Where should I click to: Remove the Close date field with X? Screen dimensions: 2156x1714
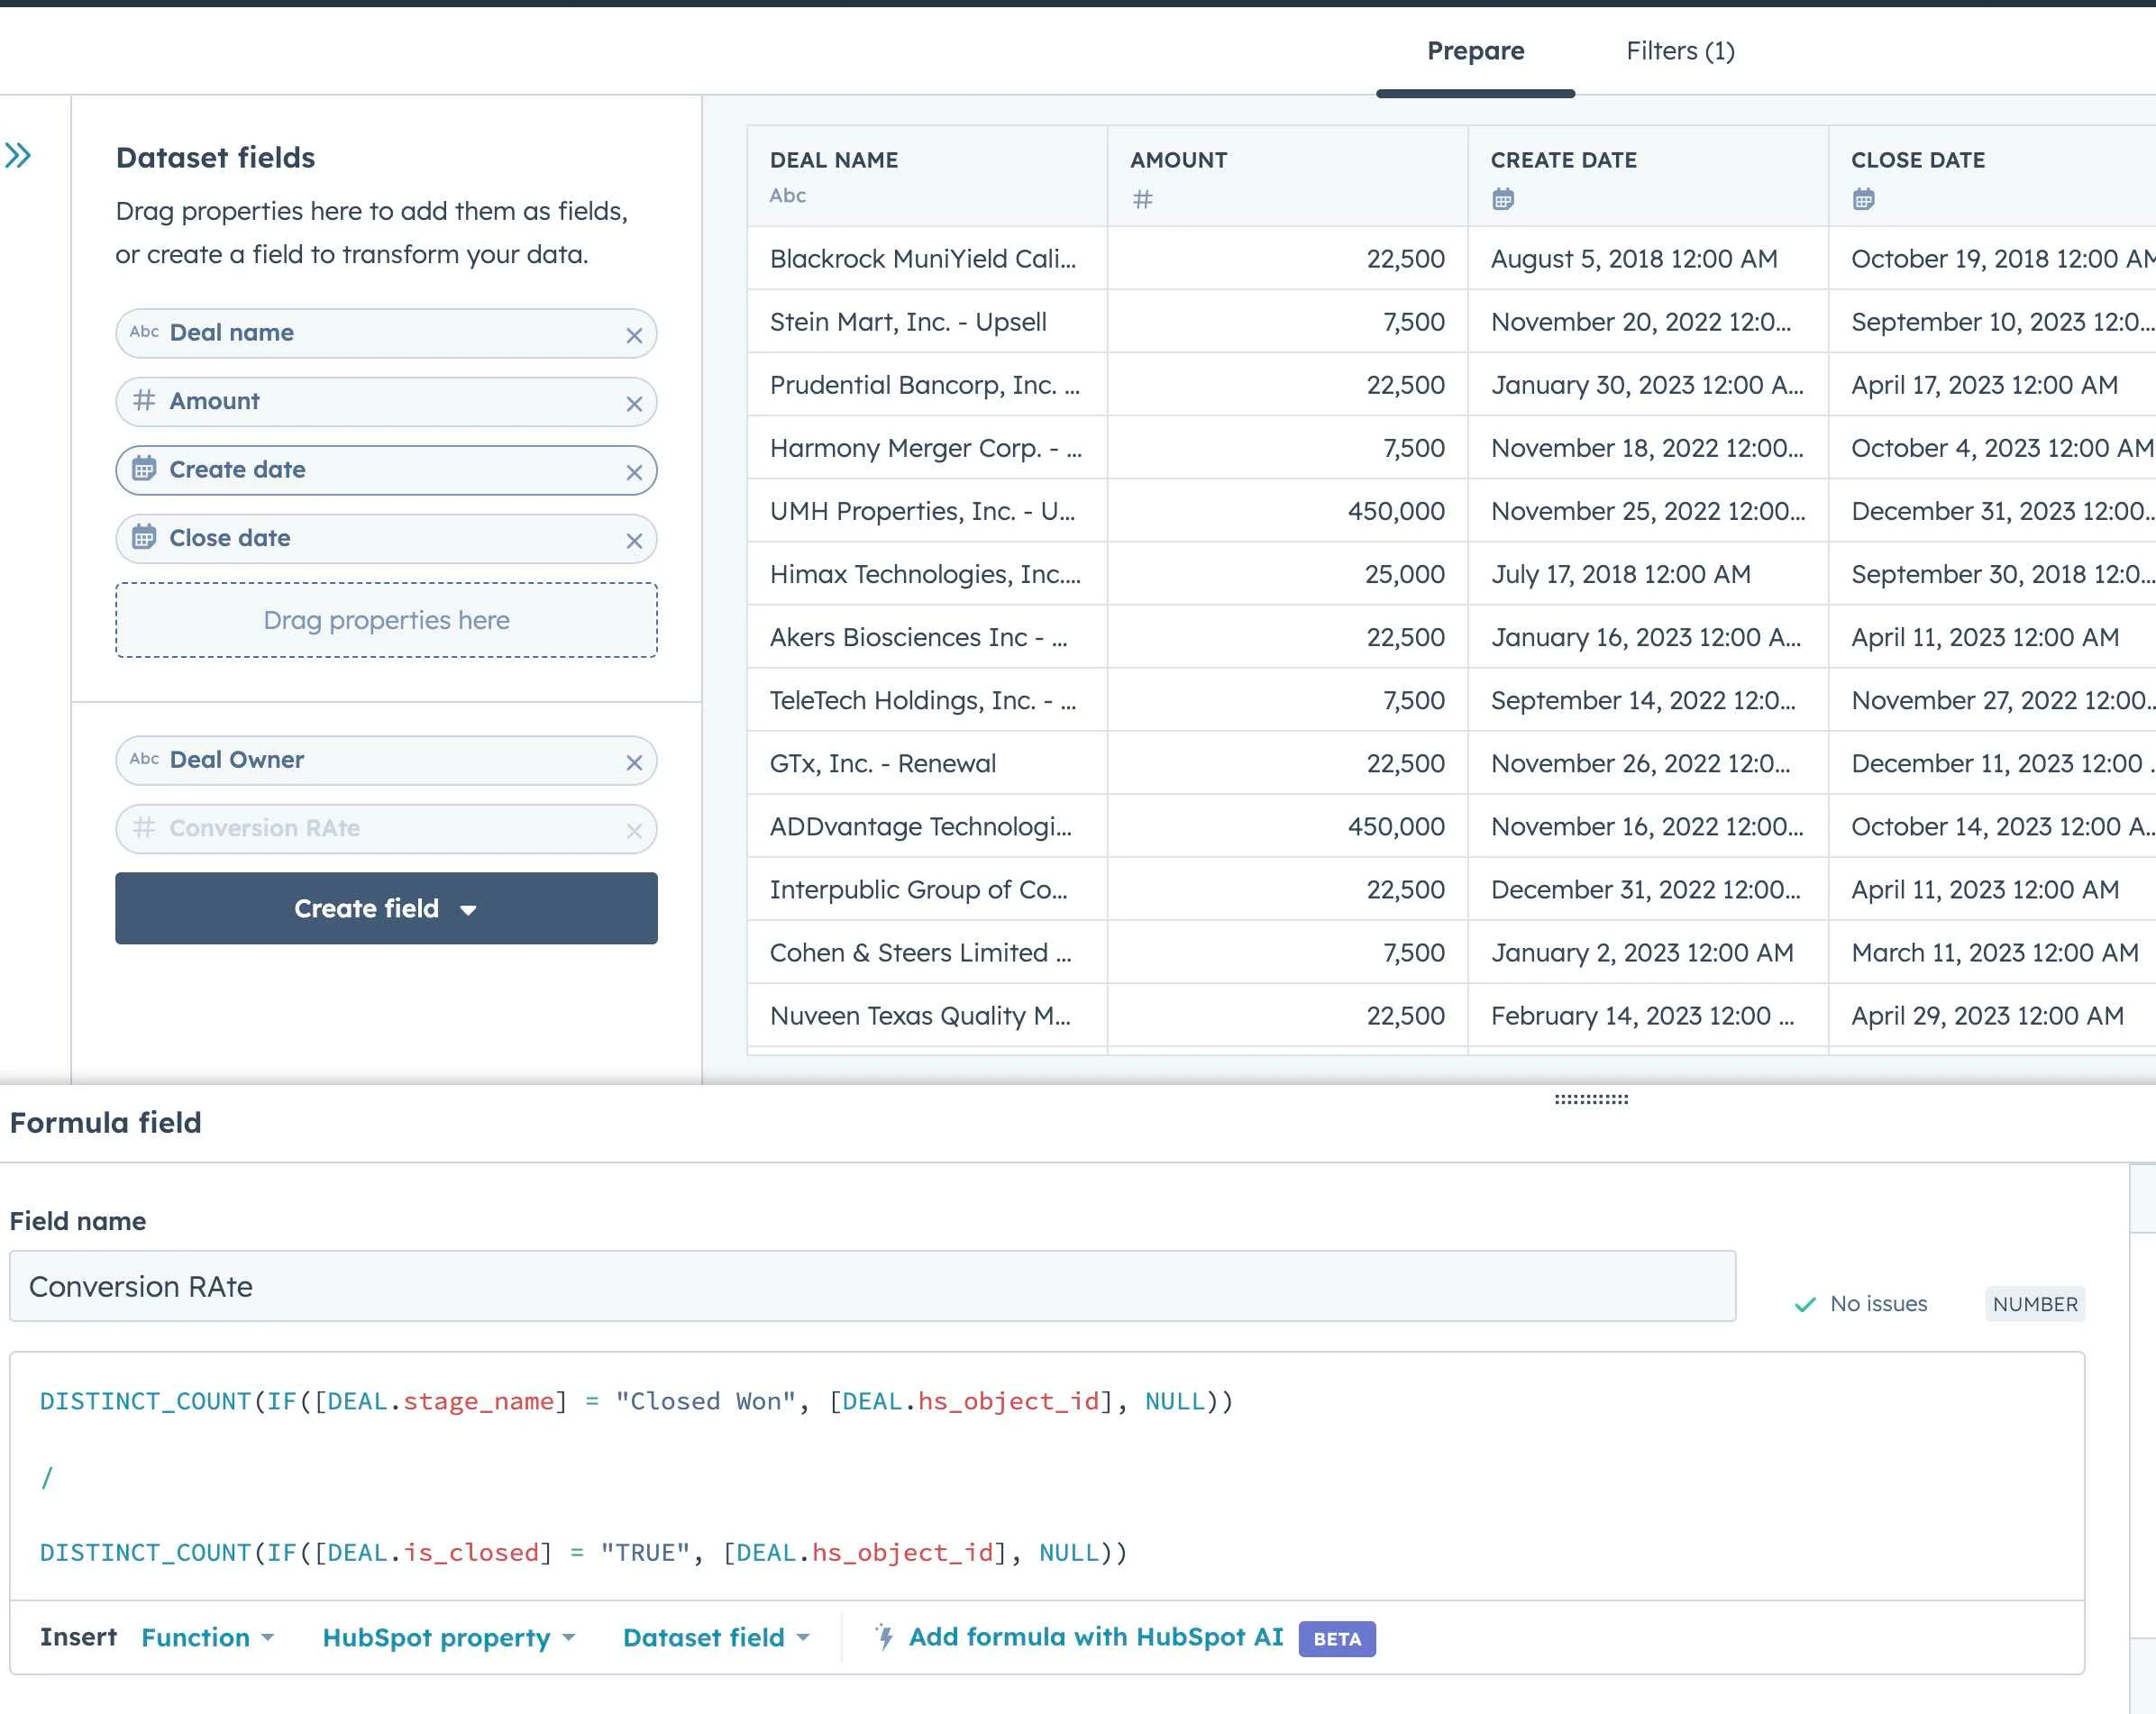point(634,539)
